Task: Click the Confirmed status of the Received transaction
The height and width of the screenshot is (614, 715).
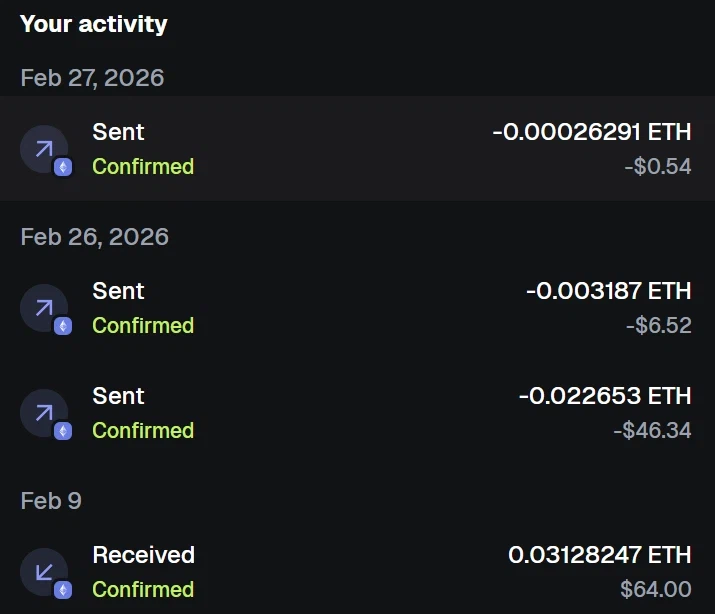Action: (143, 590)
